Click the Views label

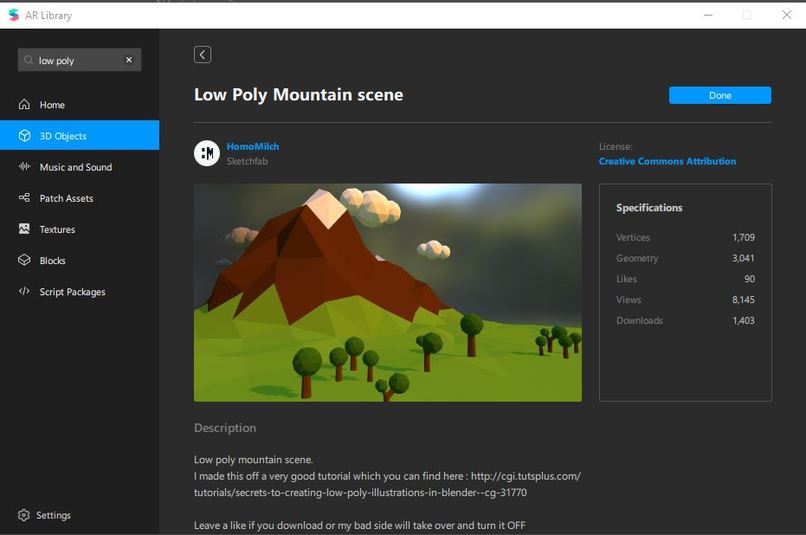(629, 300)
